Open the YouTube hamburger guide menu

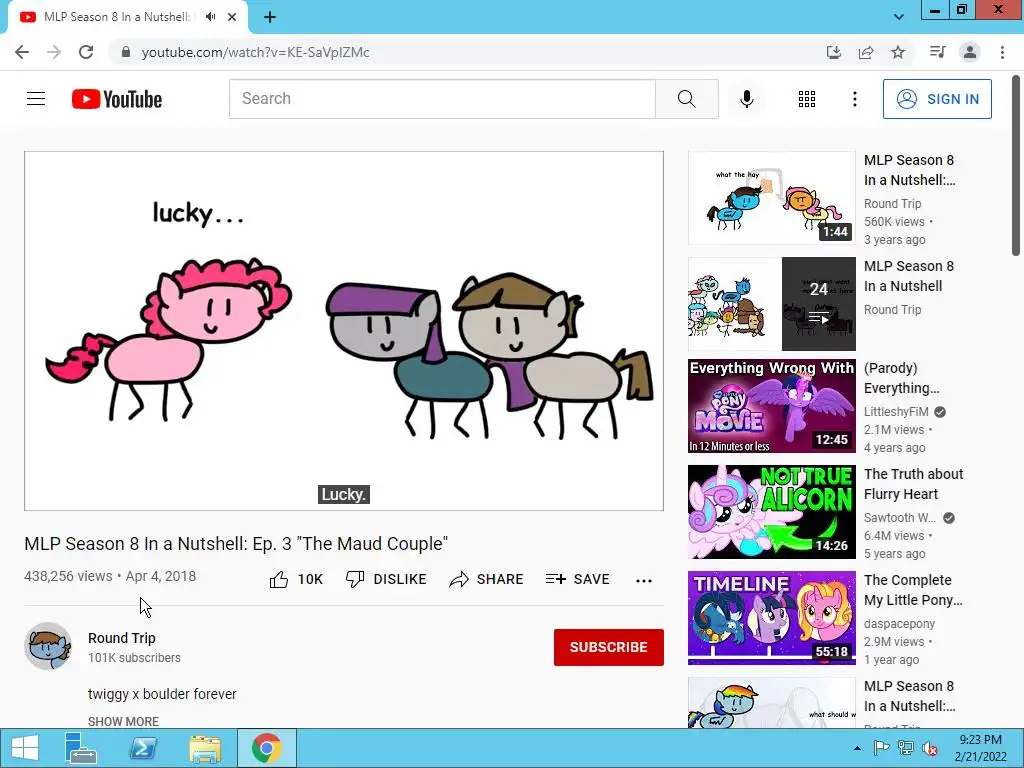click(x=36, y=99)
